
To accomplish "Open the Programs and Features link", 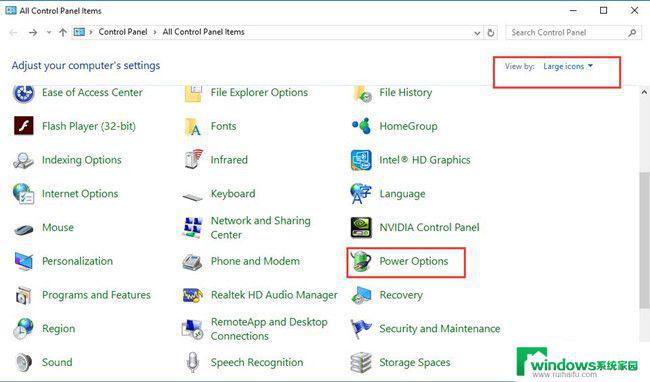I will 96,295.
